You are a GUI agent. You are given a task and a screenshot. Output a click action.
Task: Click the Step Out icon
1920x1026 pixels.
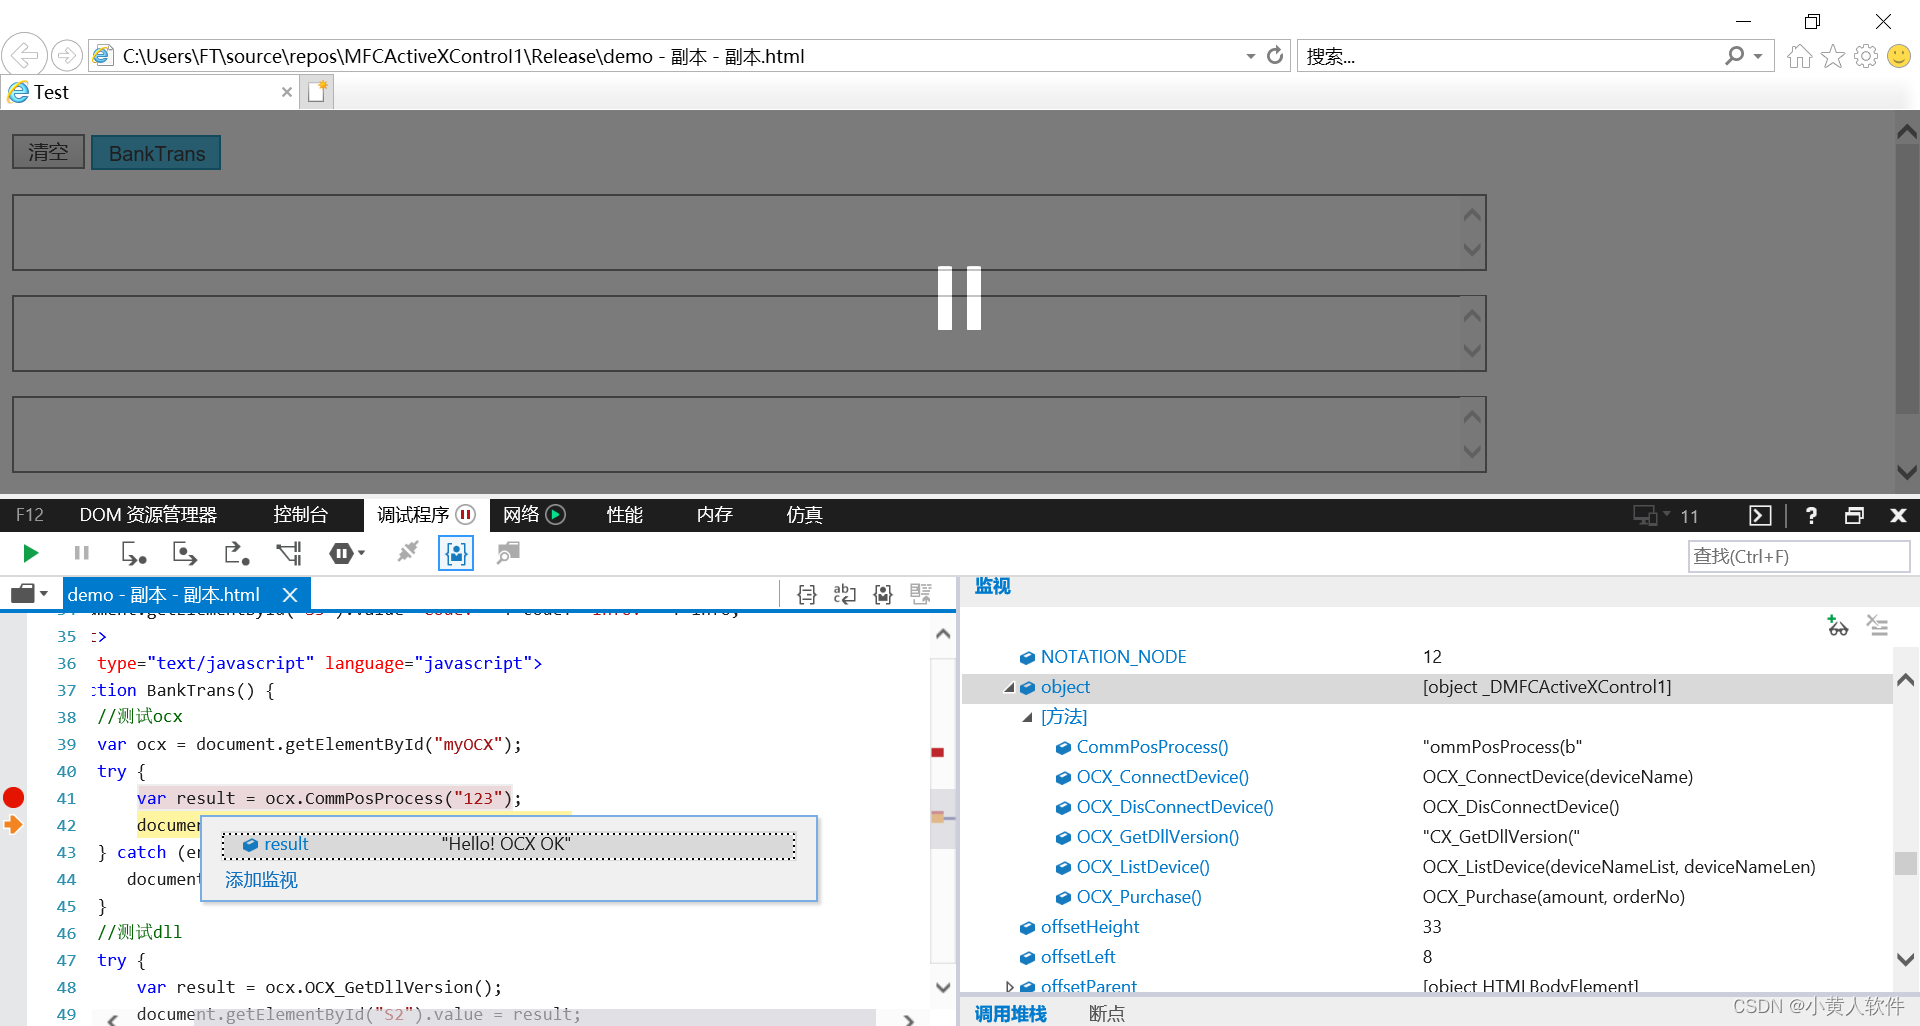(x=236, y=553)
